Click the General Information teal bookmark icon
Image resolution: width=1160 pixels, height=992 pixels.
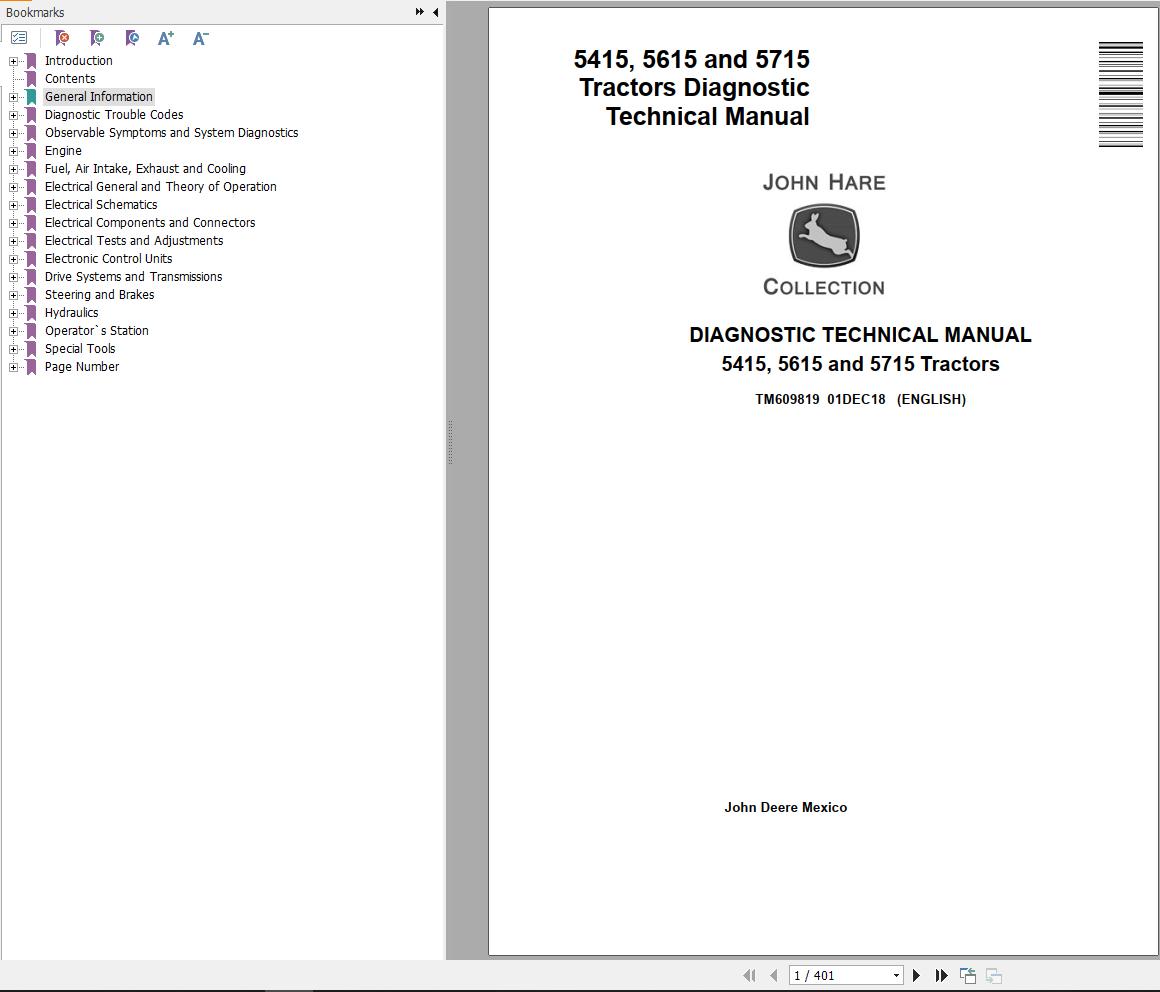(31, 97)
